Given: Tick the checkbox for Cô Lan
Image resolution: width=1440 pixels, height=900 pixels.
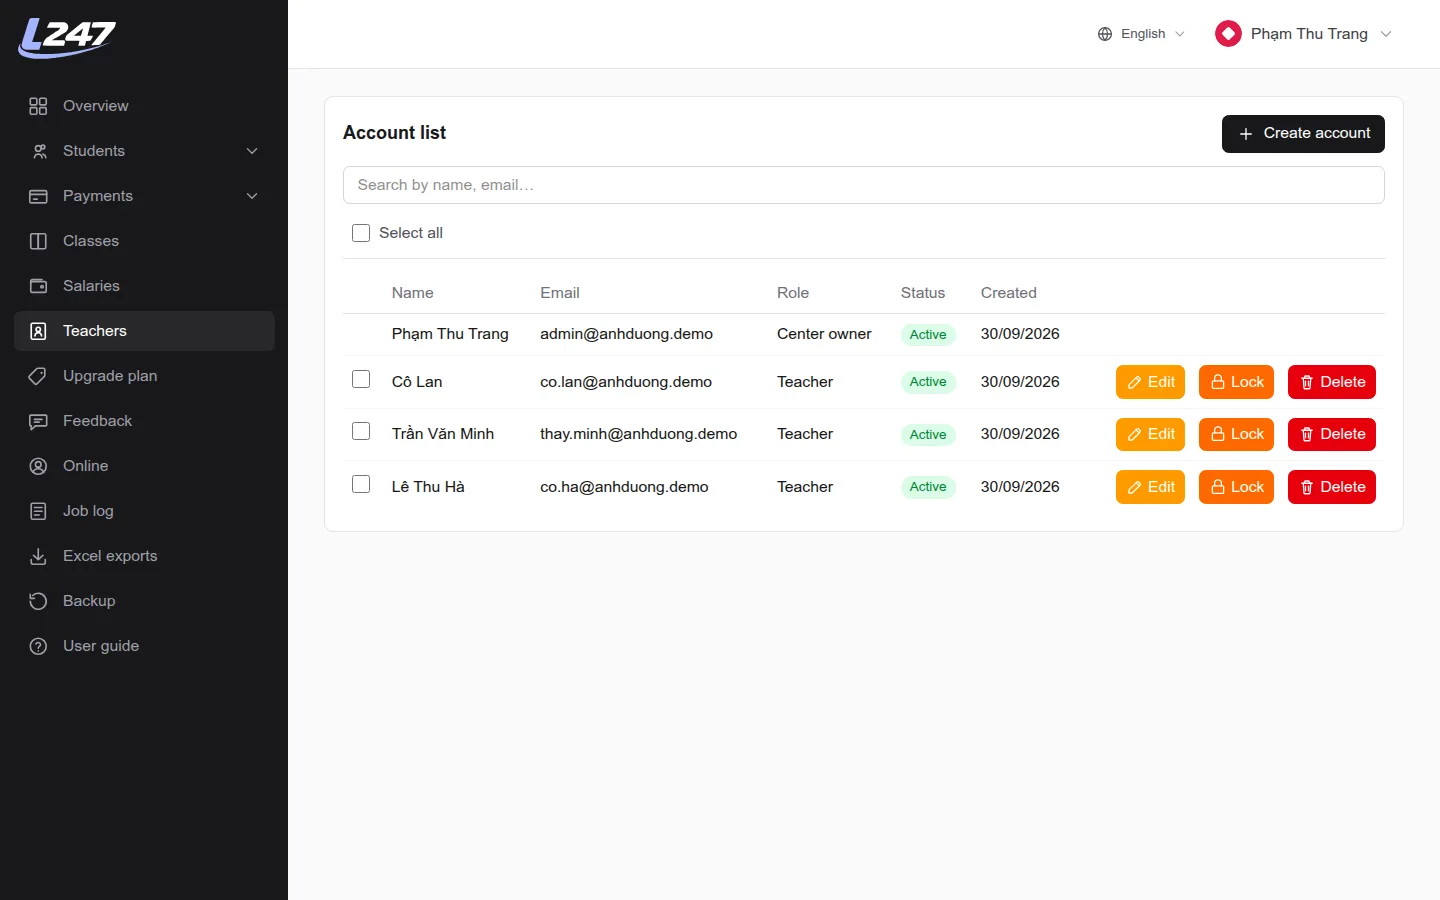Looking at the screenshot, I should (x=361, y=379).
